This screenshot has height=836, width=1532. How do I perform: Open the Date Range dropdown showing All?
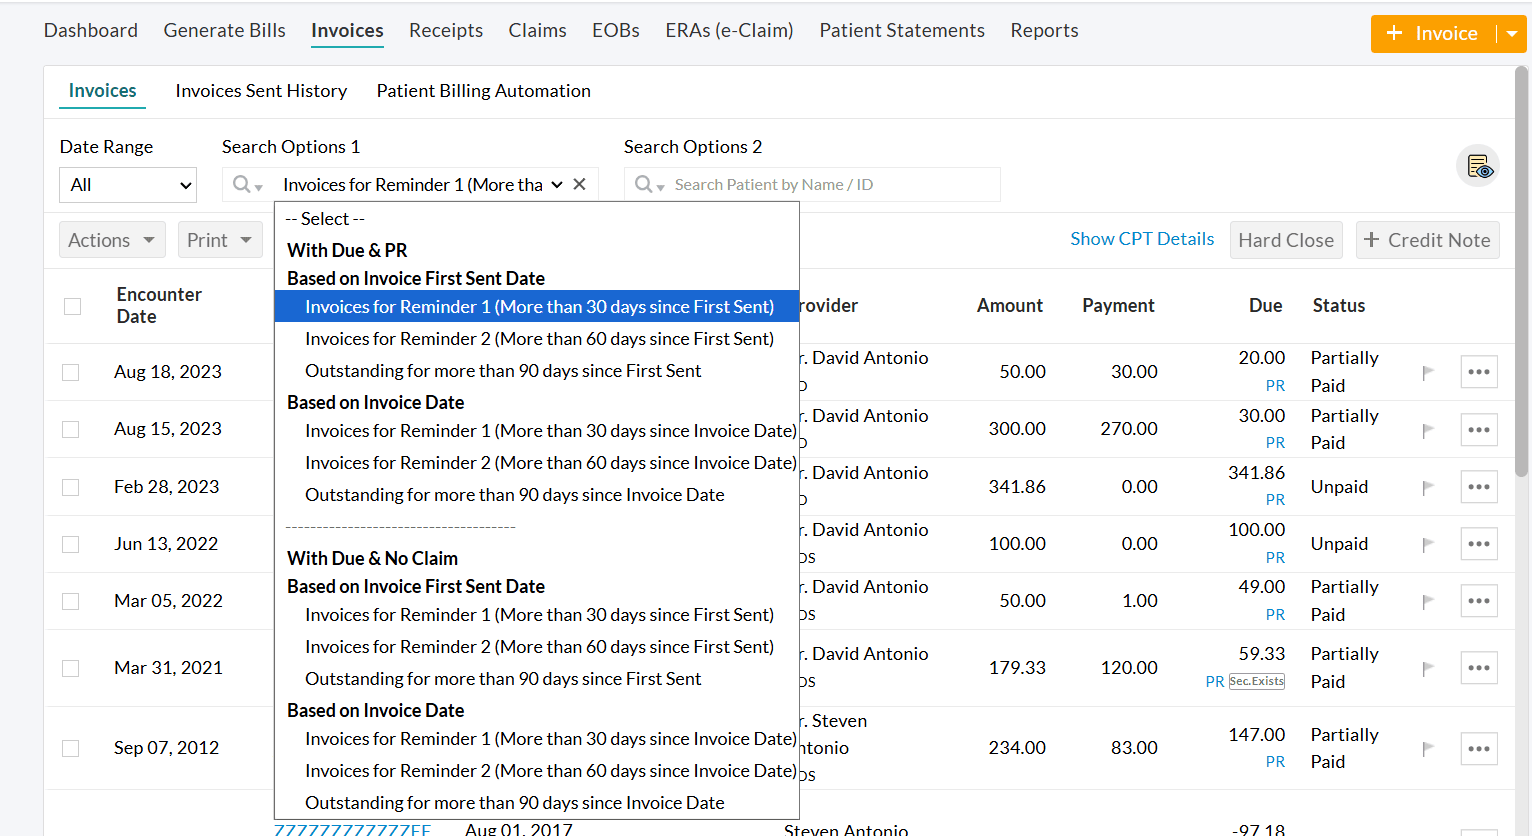127,185
